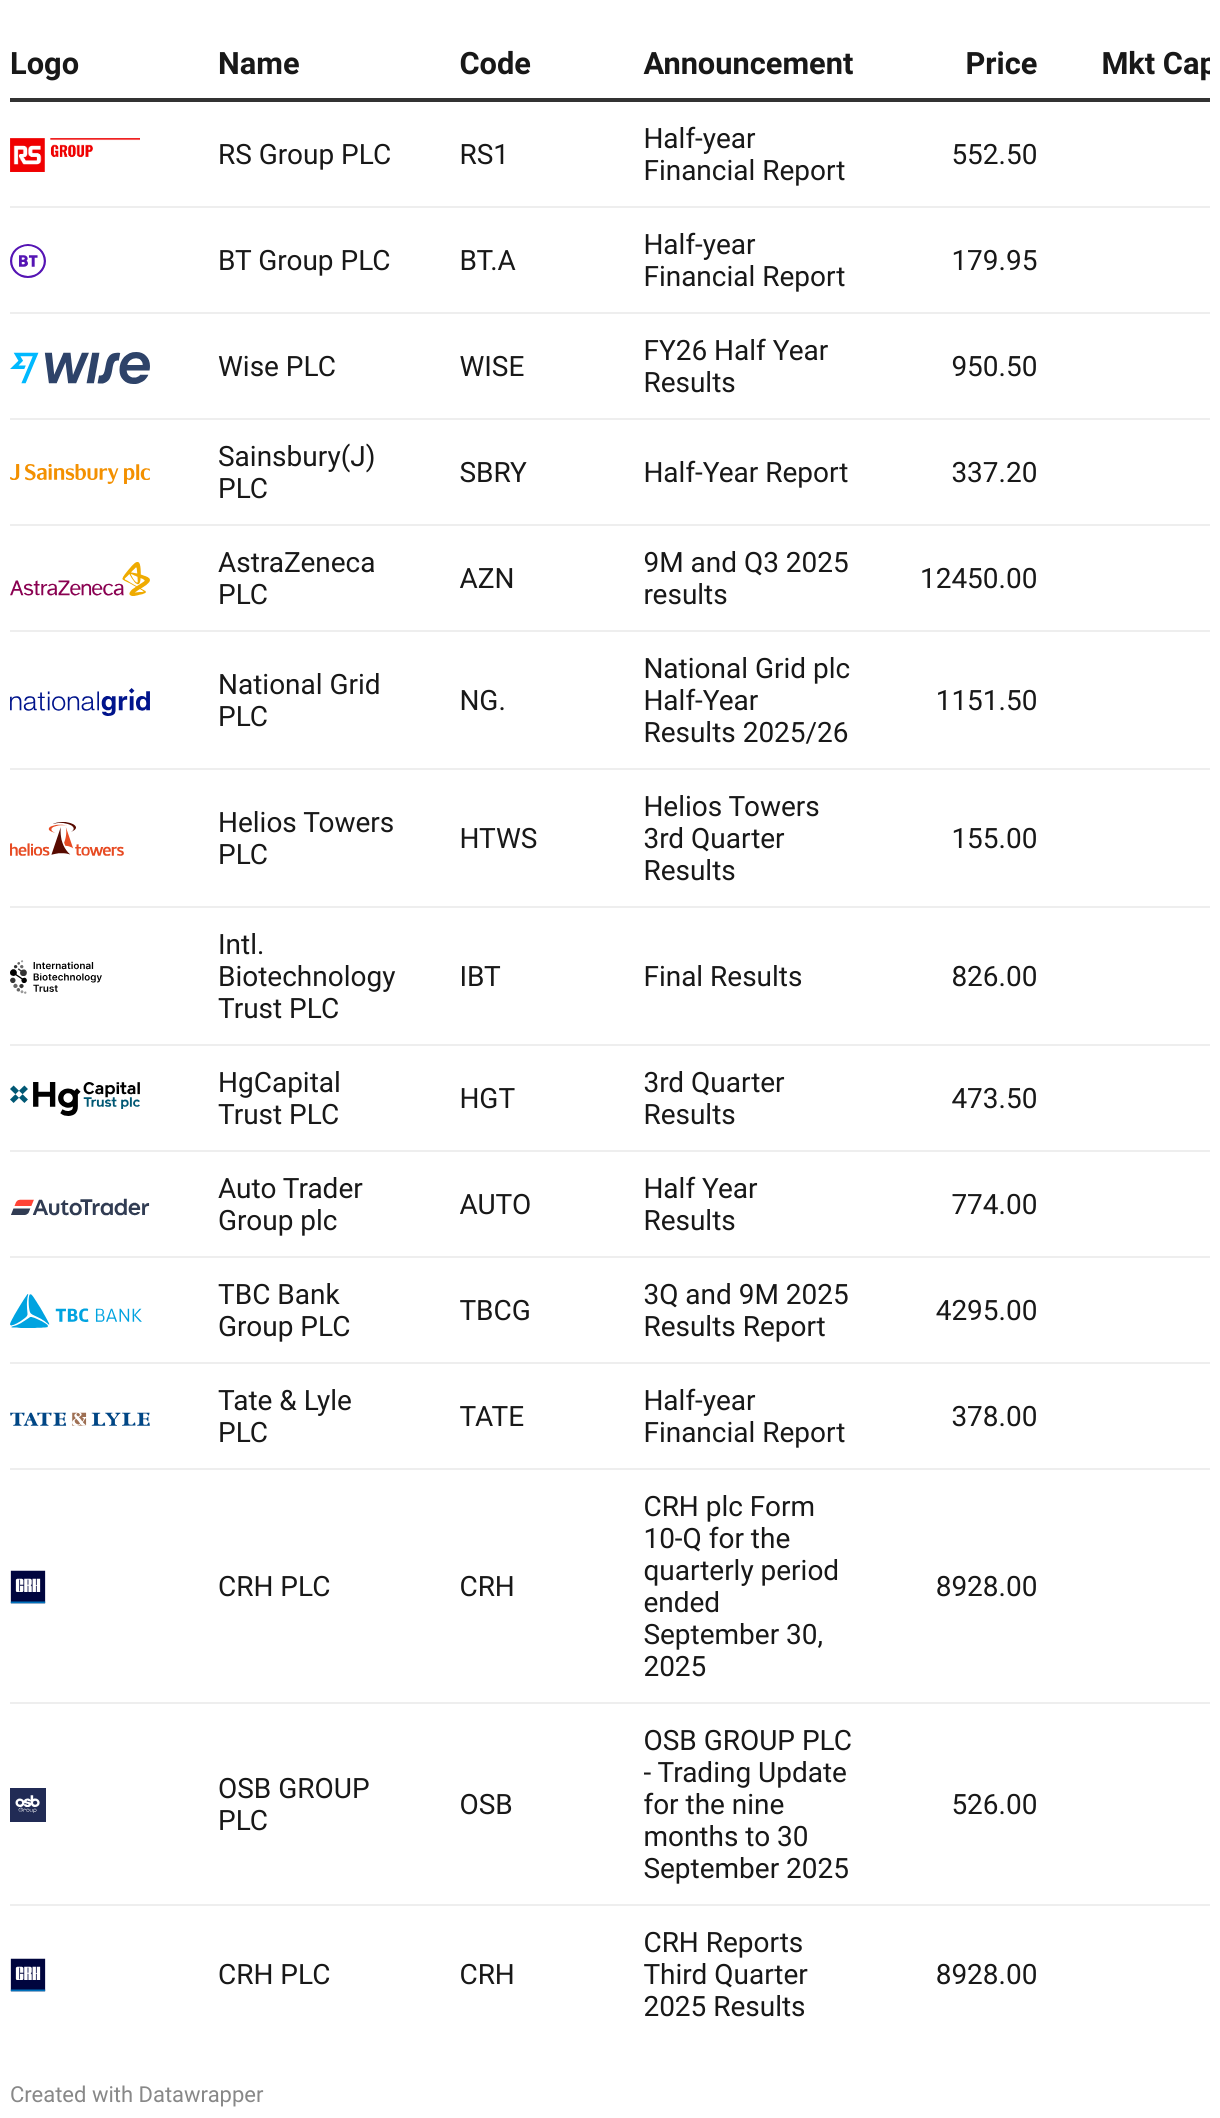Click the AstraZeneca logo

click(80, 580)
